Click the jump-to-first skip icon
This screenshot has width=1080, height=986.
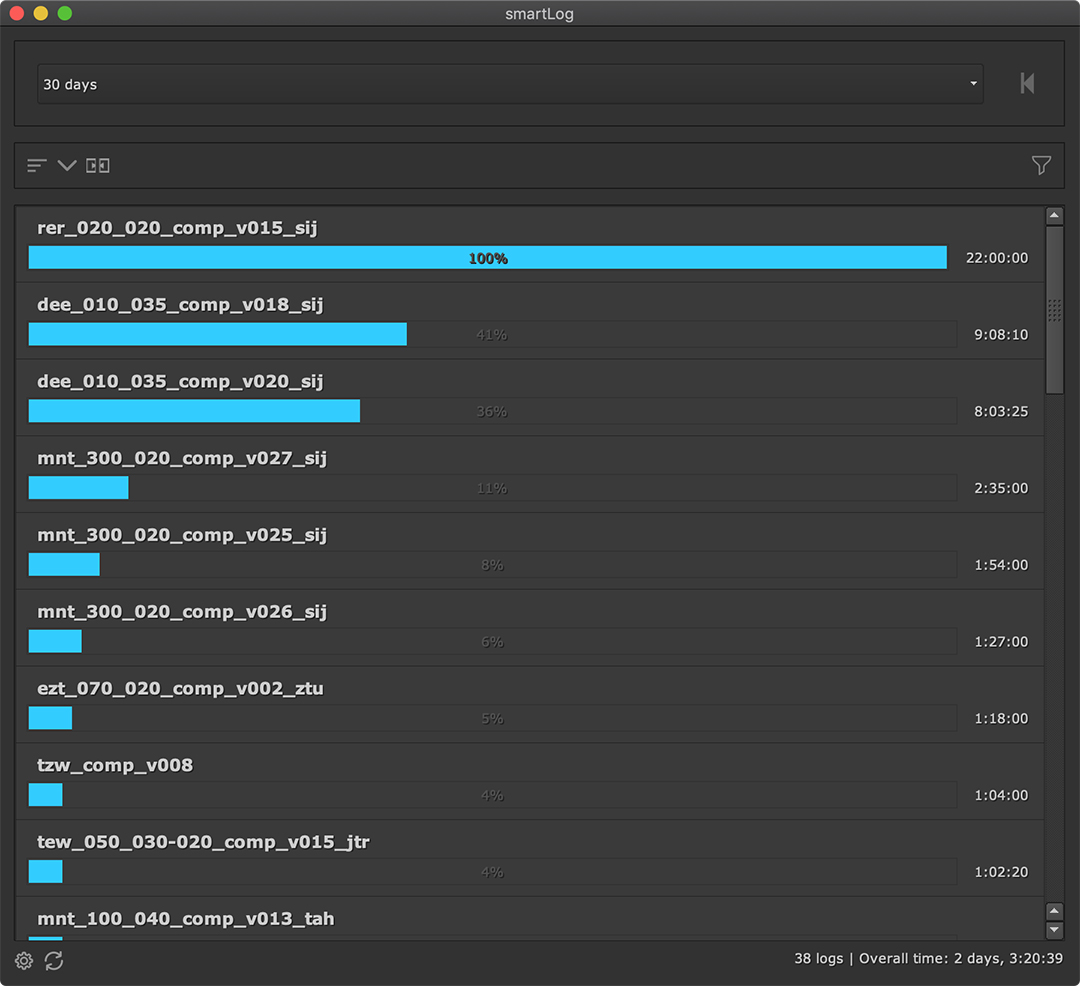tap(1027, 84)
